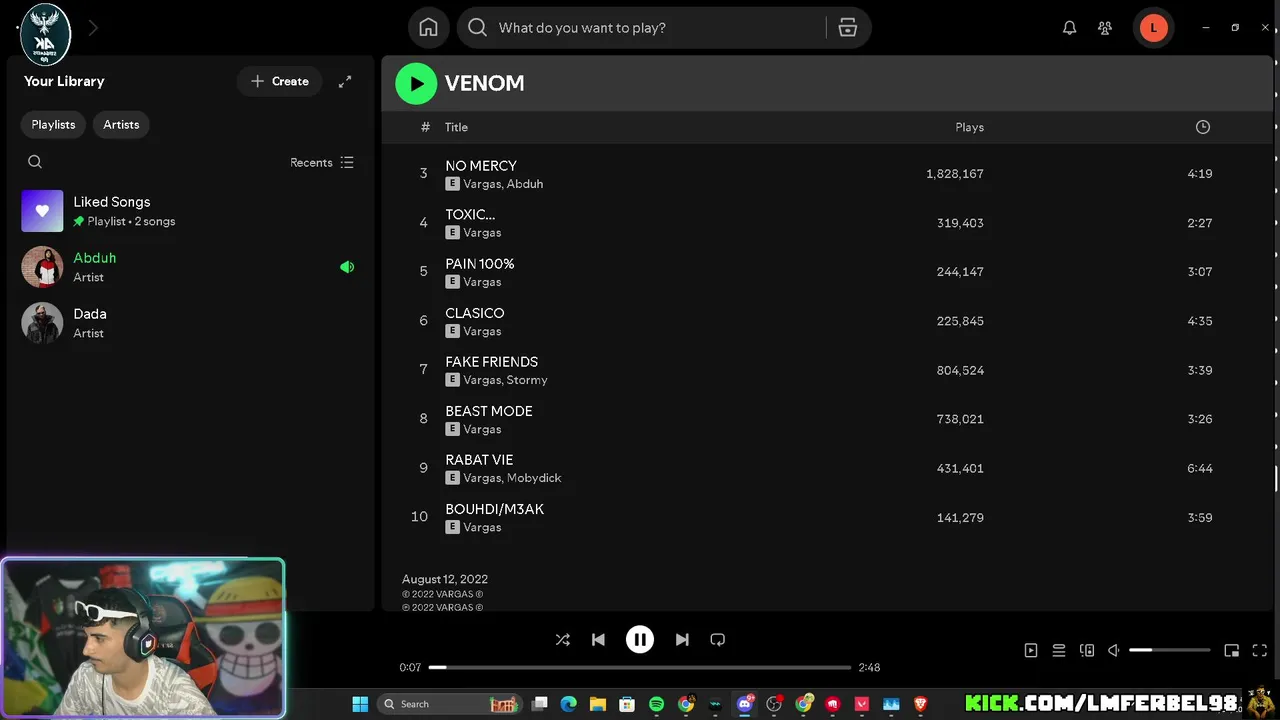The image size is (1280, 720).
Task: Toggle shuffle playback
Action: pos(562,640)
